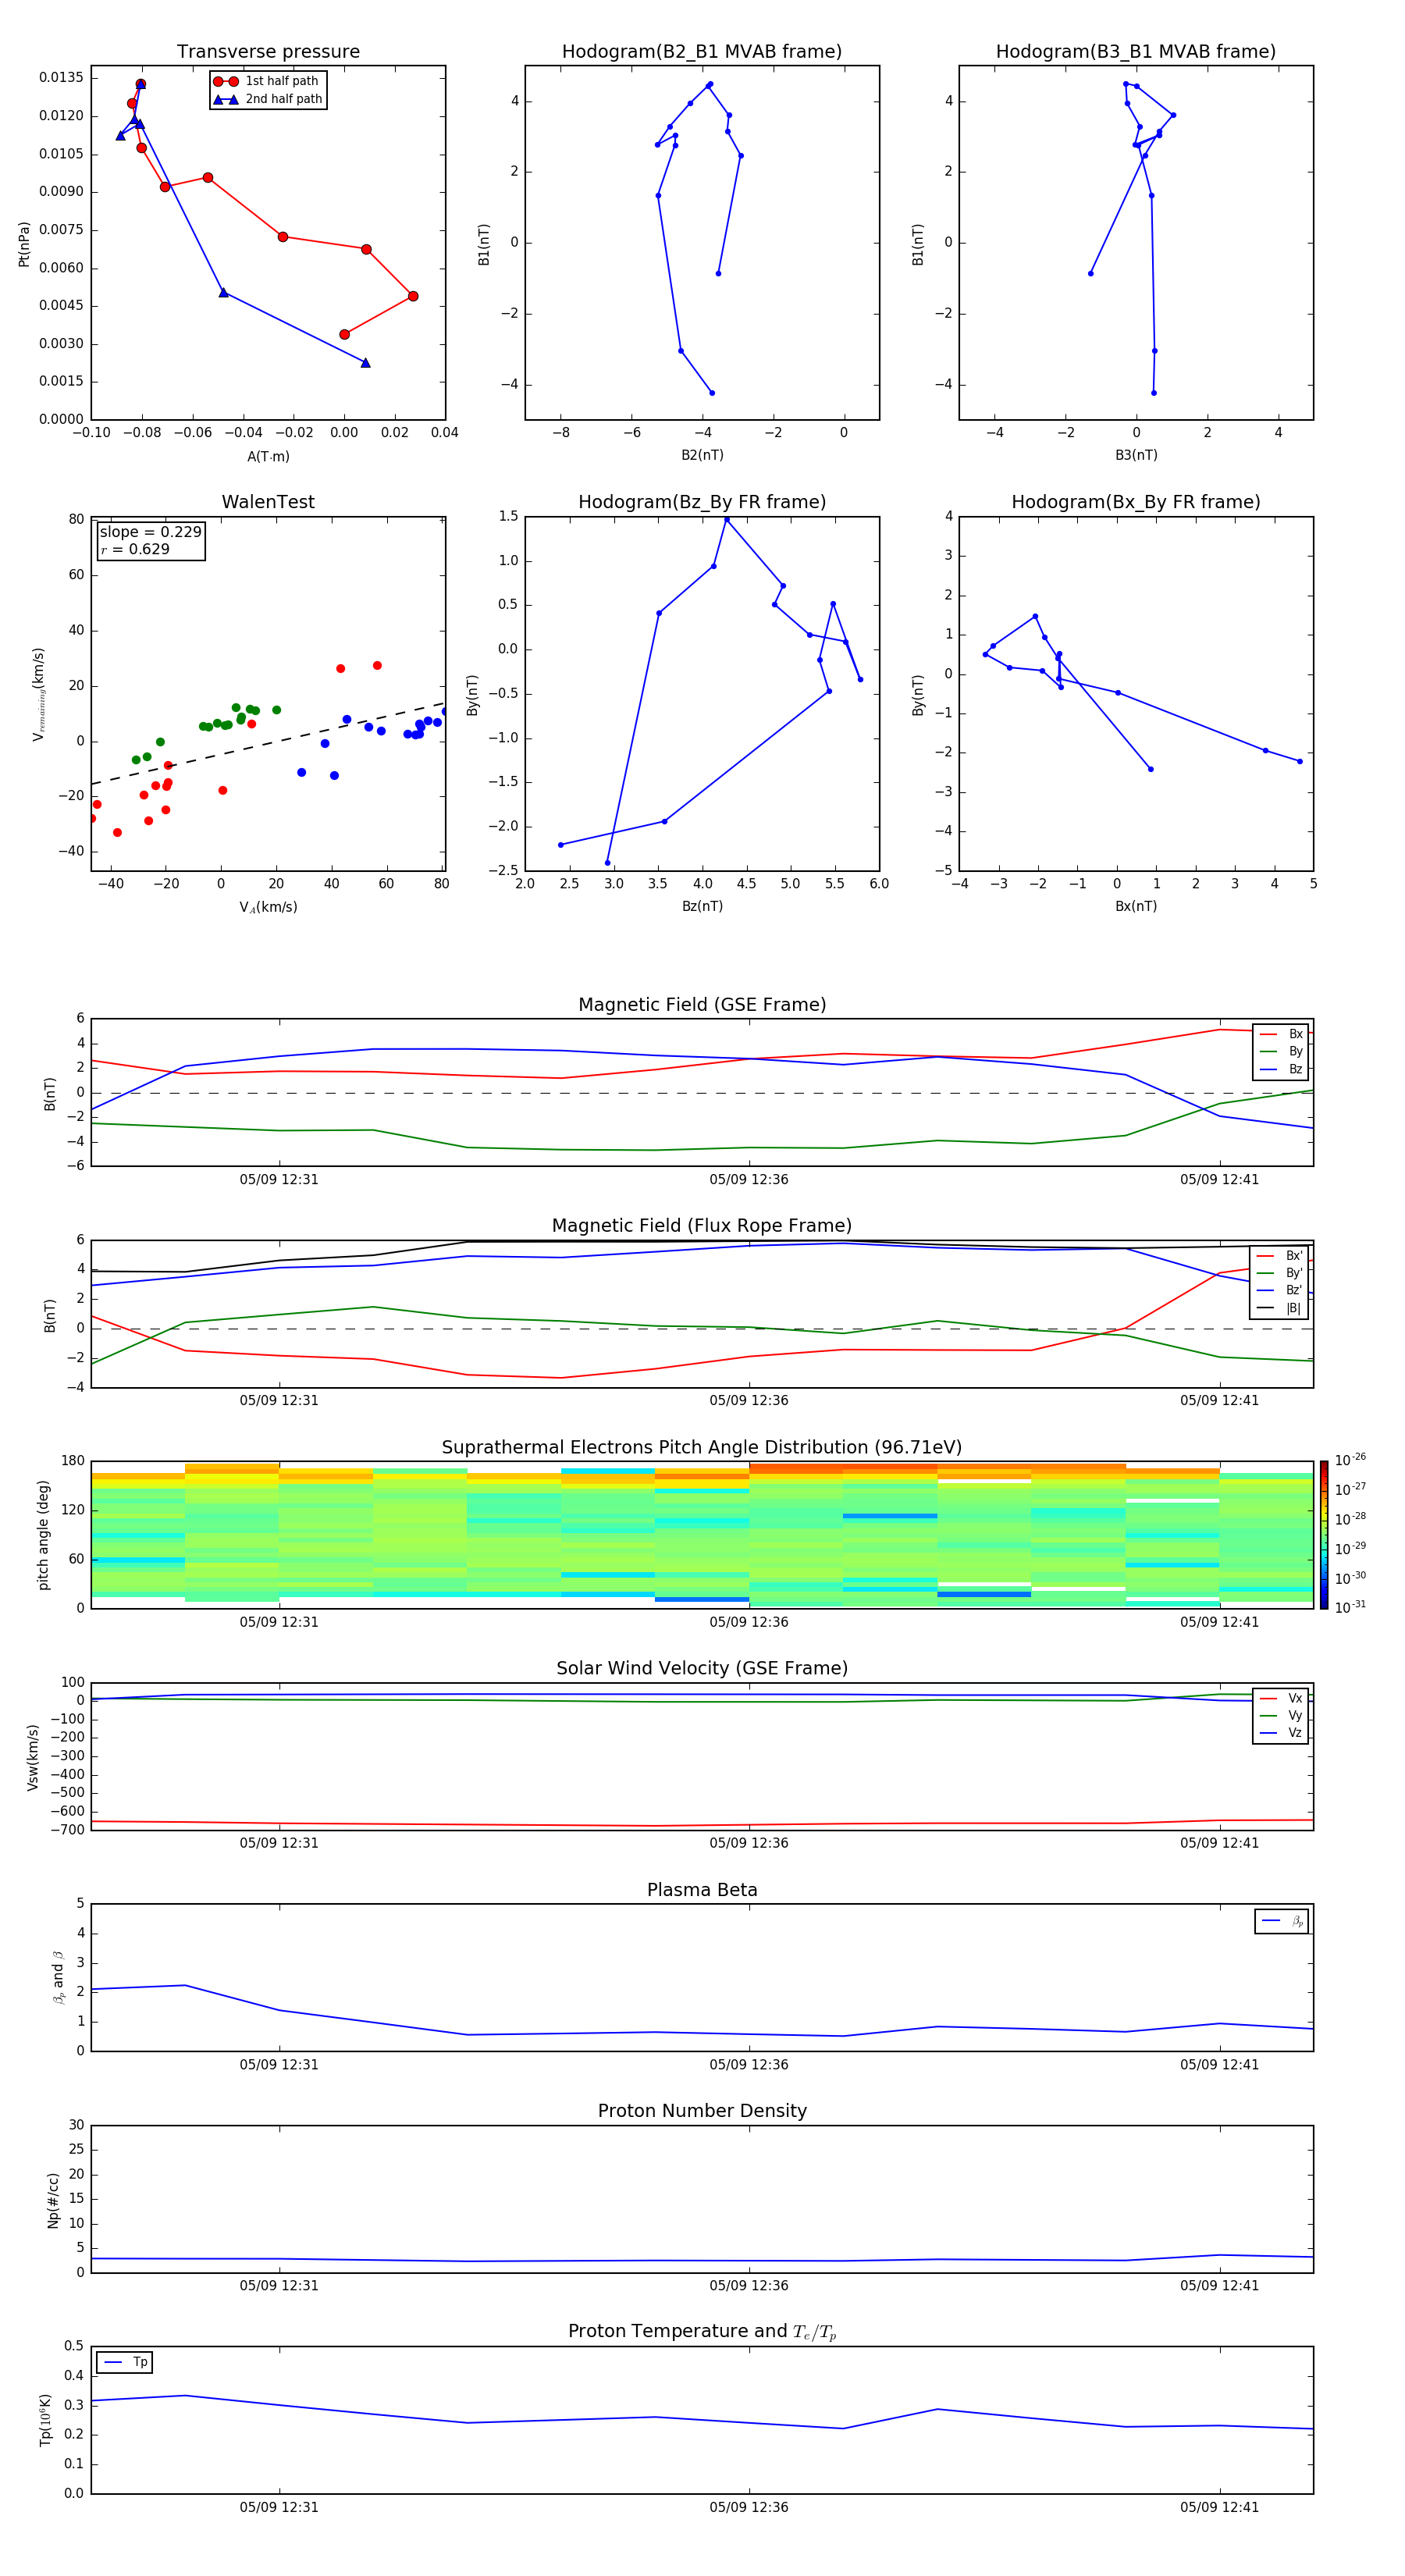This screenshot has height=2576, width=1405.
Task: Select the "B2(nT)" x-axis label
Action: (702, 456)
